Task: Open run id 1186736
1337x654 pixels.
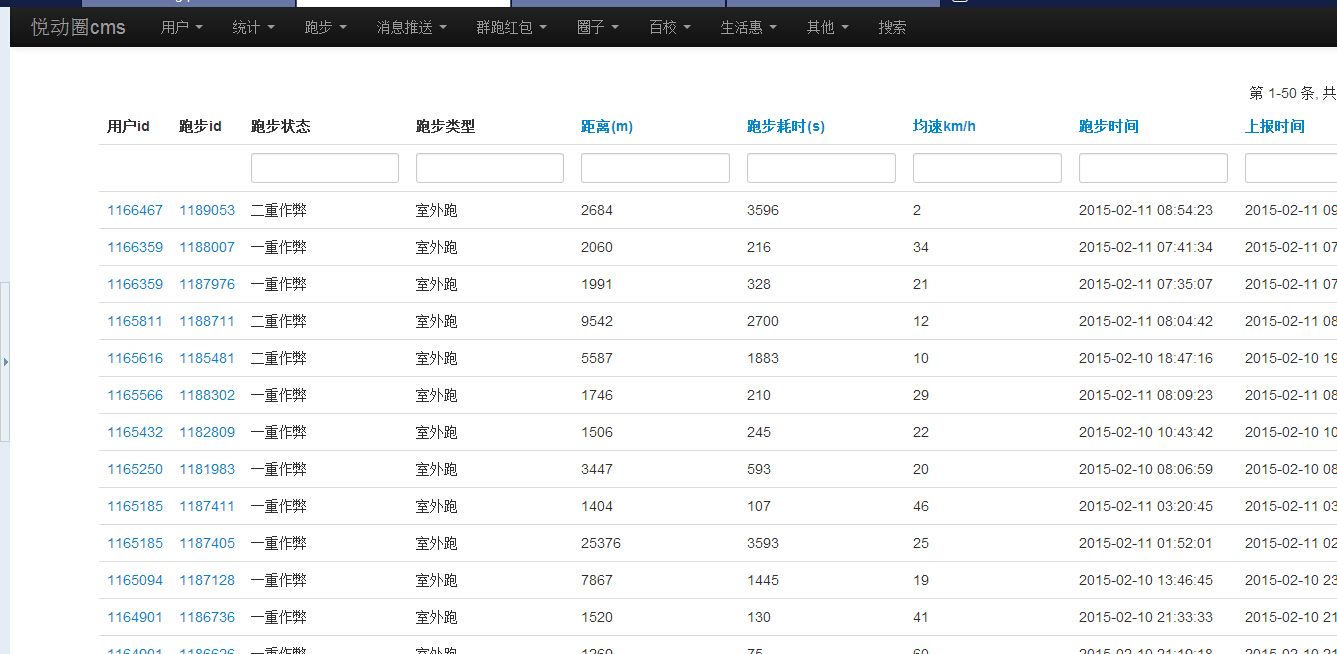Action: pyautogui.click(x=207, y=617)
